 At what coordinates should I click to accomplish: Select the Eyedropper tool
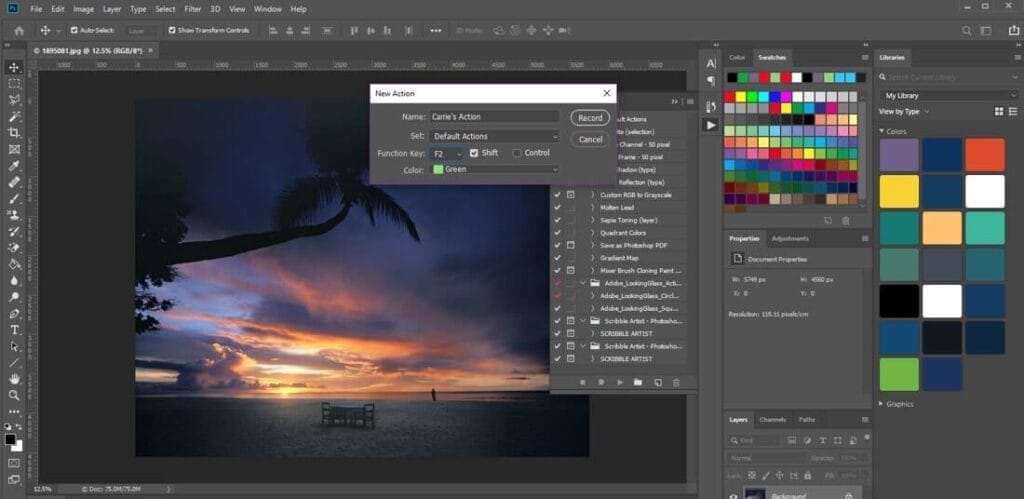(x=14, y=166)
